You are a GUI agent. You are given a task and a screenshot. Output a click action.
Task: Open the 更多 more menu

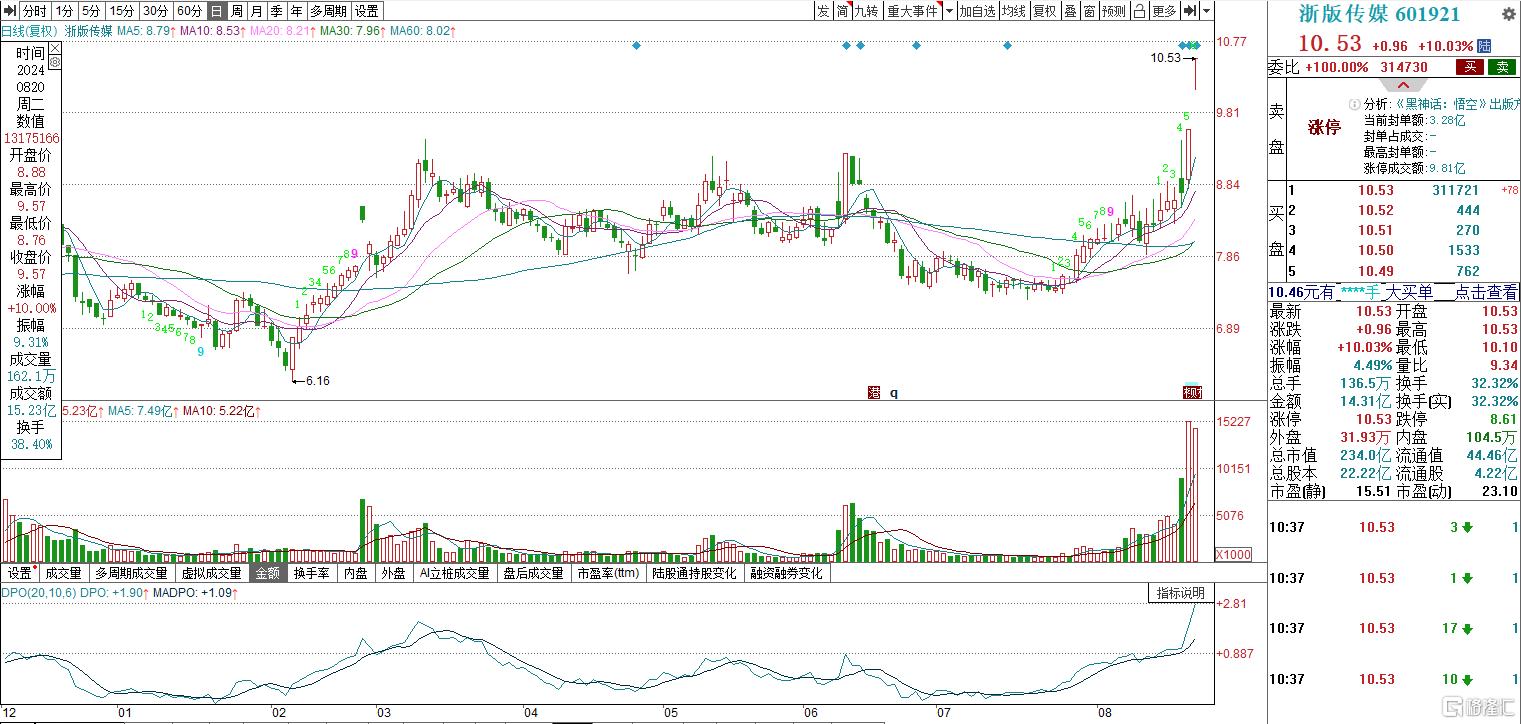click(1164, 11)
